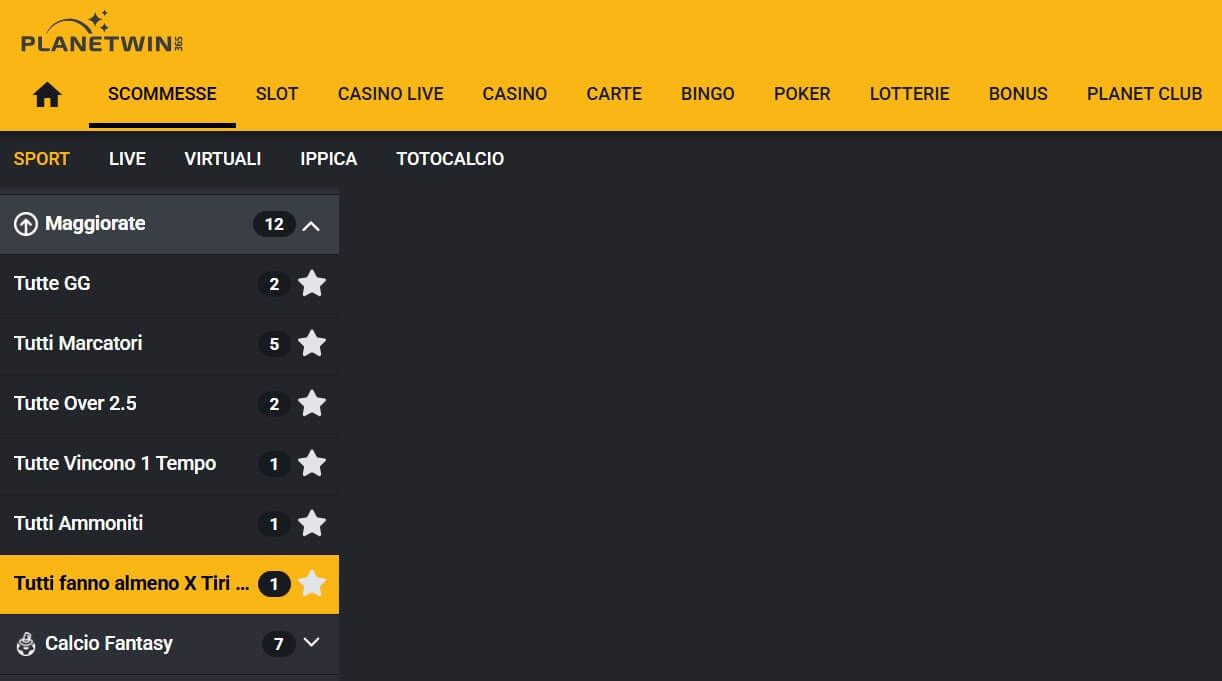The height and width of the screenshot is (681, 1222).
Task: Click the Calcio Fantasy count badge 7
Action: (279, 644)
